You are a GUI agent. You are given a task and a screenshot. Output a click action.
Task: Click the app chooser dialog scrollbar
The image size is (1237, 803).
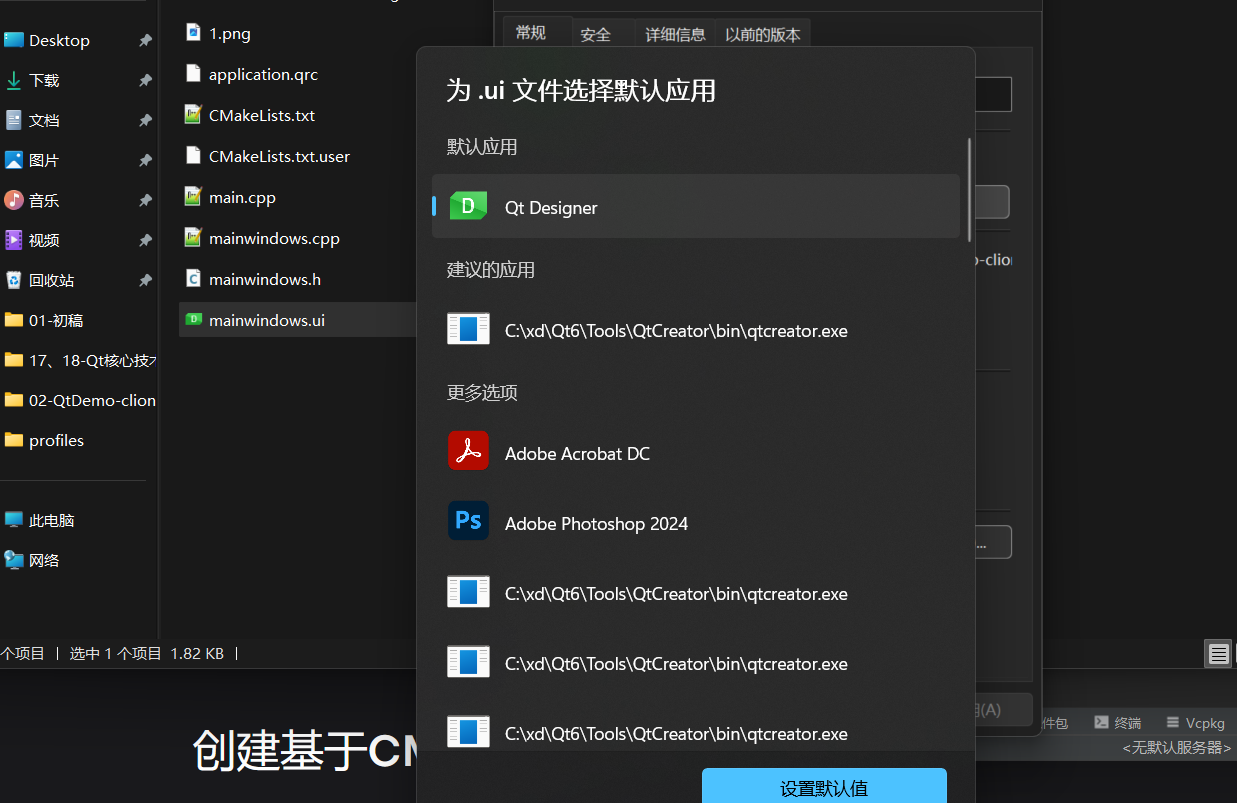coord(969,190)
